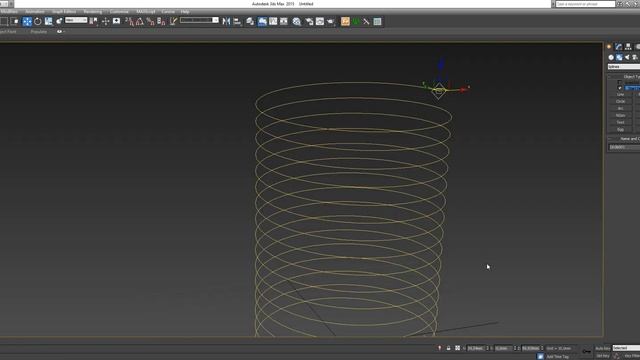The height and width of the screenshot is (360, 640).
Task: Toggle the window/crossing selection icon
Action: click(15, 21)
